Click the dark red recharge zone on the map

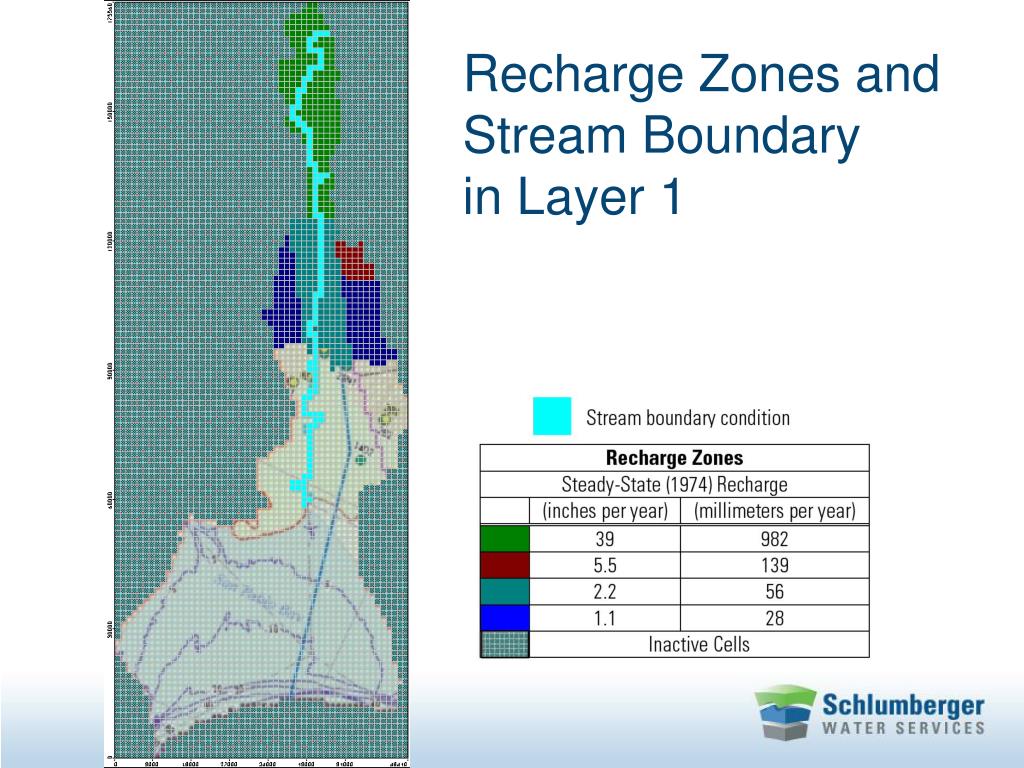pos(353,260)
